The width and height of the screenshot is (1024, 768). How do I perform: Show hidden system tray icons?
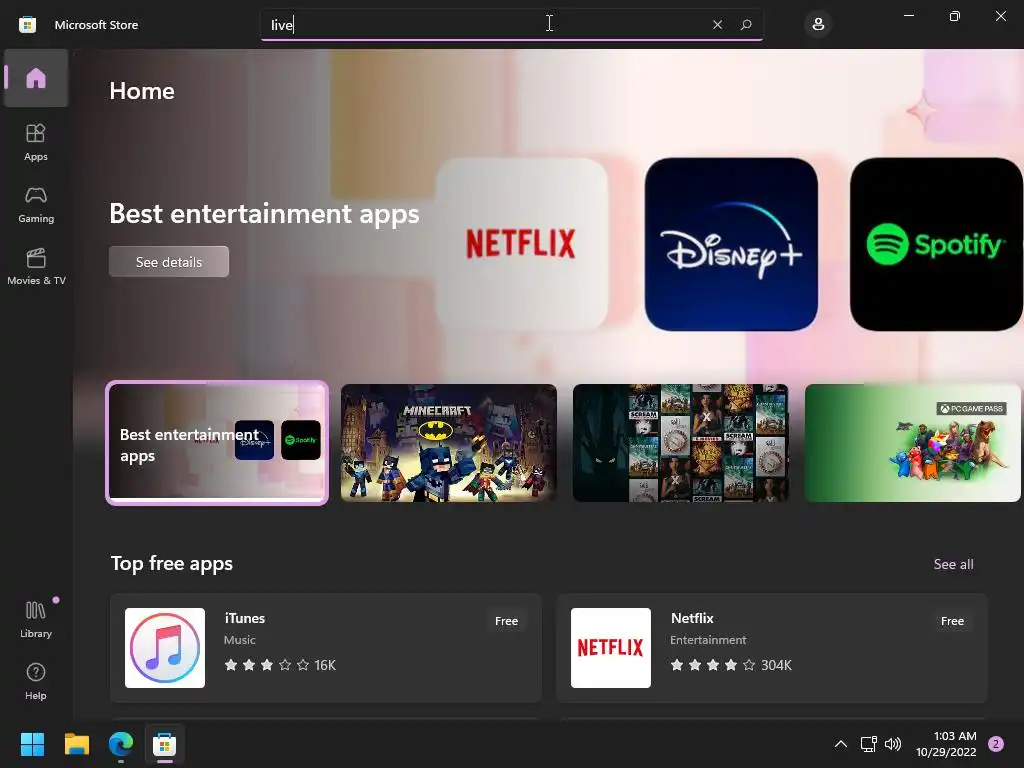coord(840,744)
